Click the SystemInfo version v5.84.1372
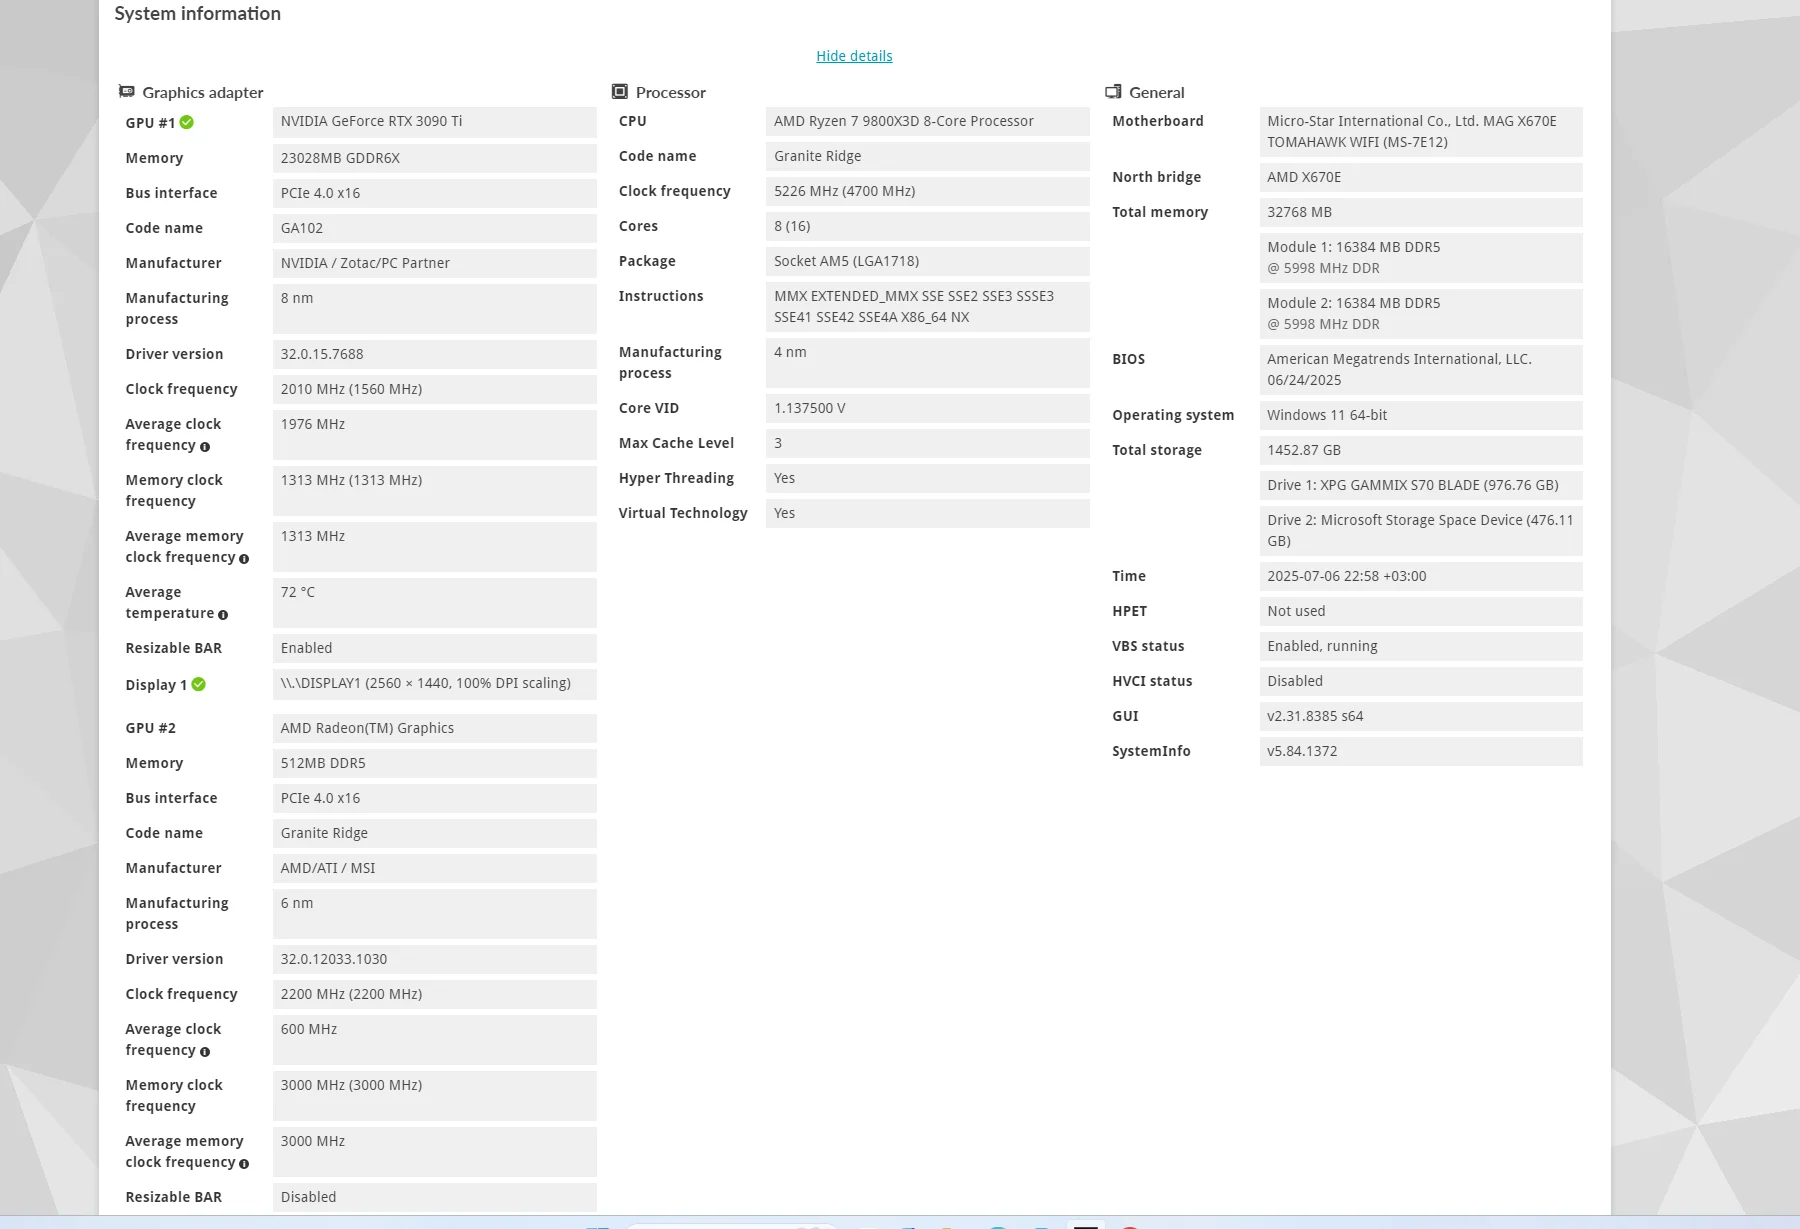Screen dimensions: 1800x1229 tap(1421, 751)
